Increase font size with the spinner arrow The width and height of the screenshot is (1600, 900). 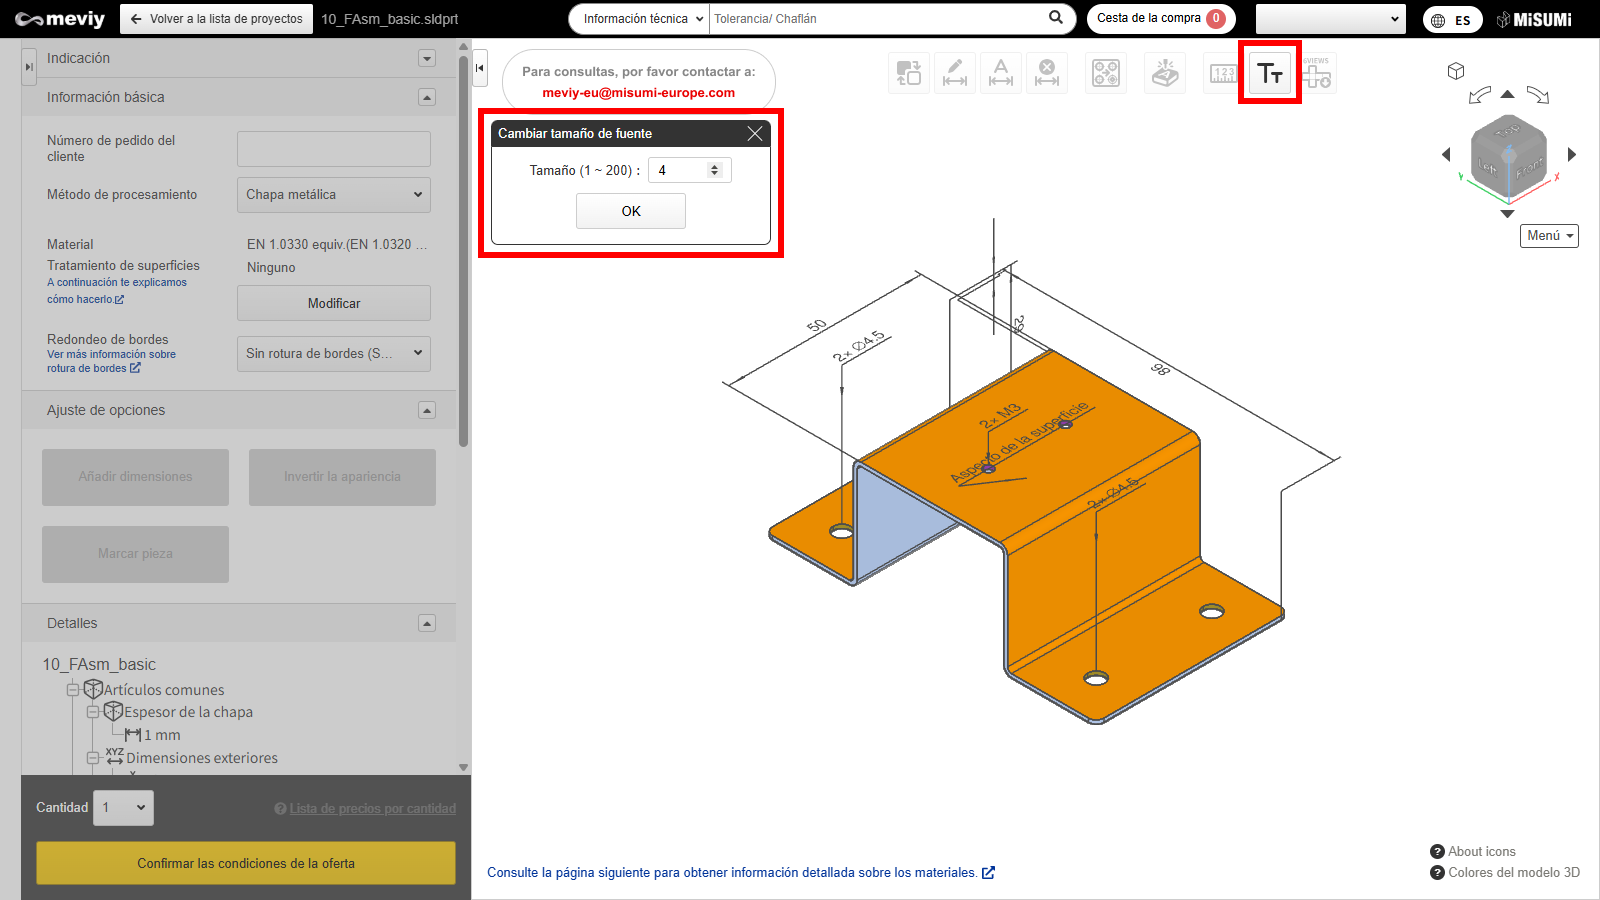[714, 167]
